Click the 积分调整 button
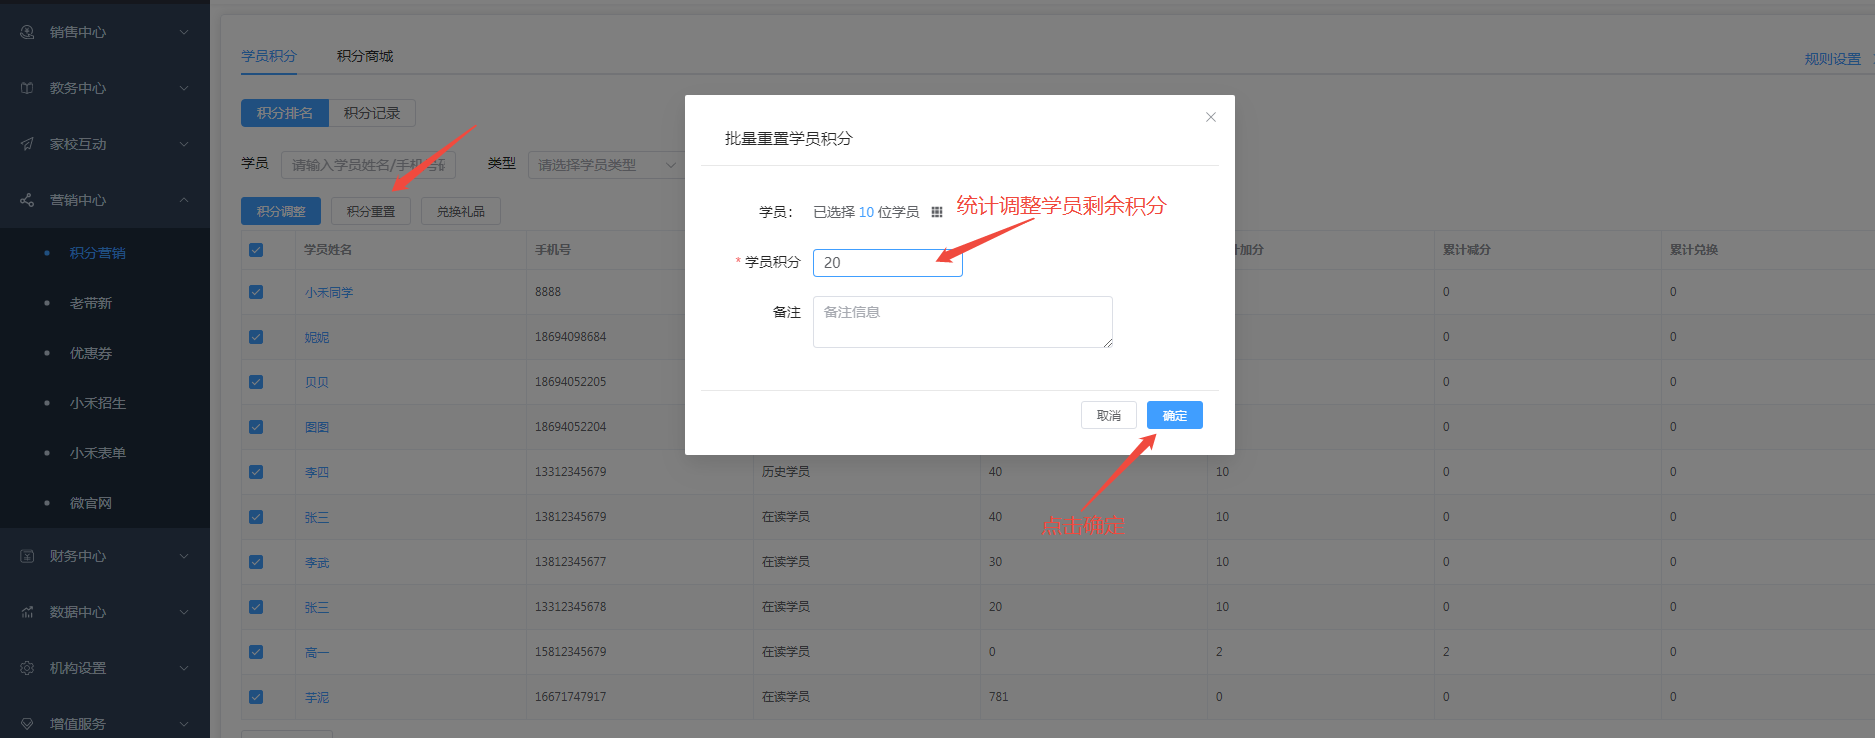This screenshot has height=738, width=1875. (281, 211)
